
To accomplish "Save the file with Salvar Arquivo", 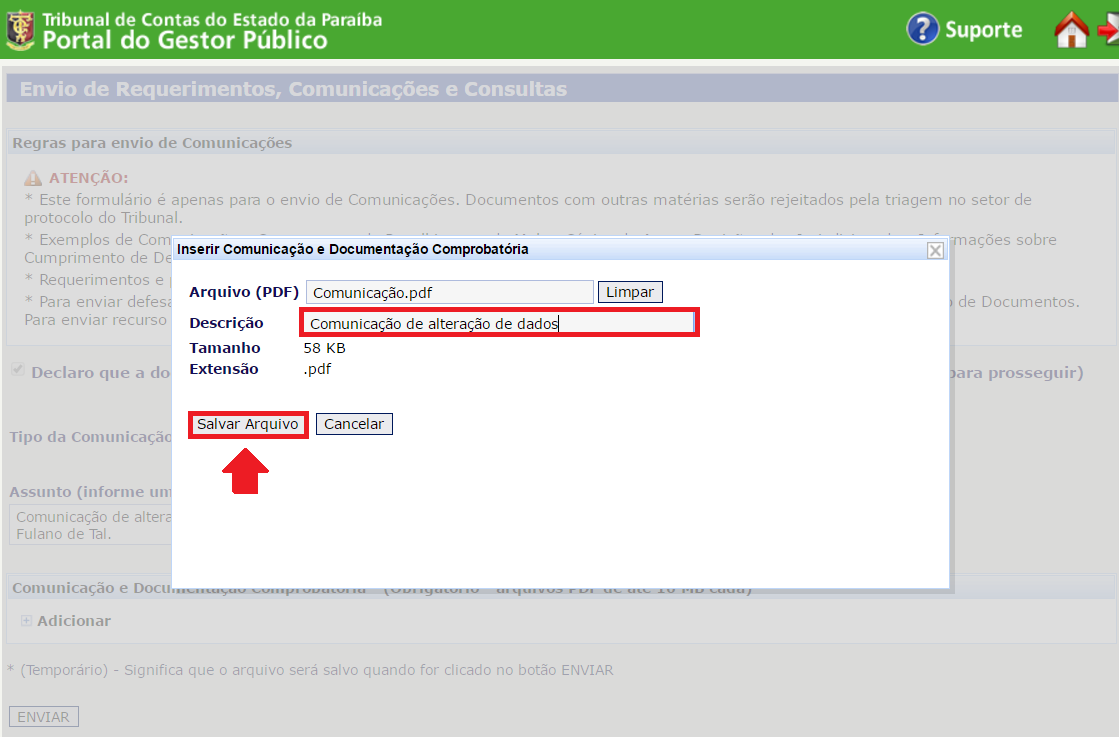I will click(247, 424).
